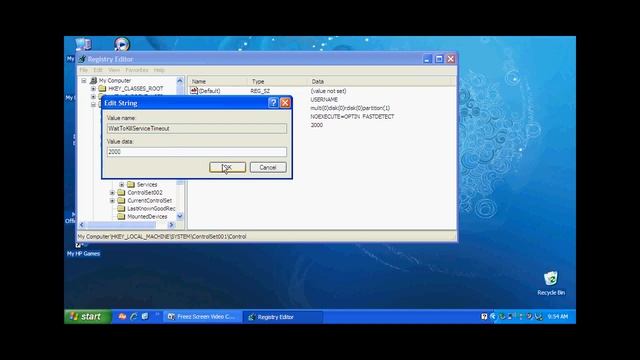The height and width of the screenshot is (360, 640).
Task: Open the View menu in Registry Editor
Action: click(x=114, y=70)
